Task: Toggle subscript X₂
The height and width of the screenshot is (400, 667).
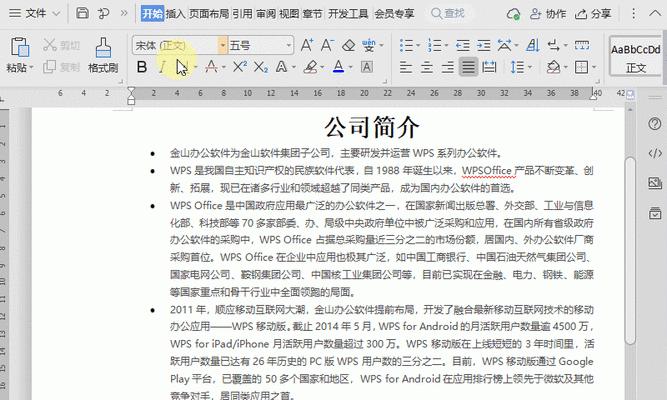Action: coord(261,67)
